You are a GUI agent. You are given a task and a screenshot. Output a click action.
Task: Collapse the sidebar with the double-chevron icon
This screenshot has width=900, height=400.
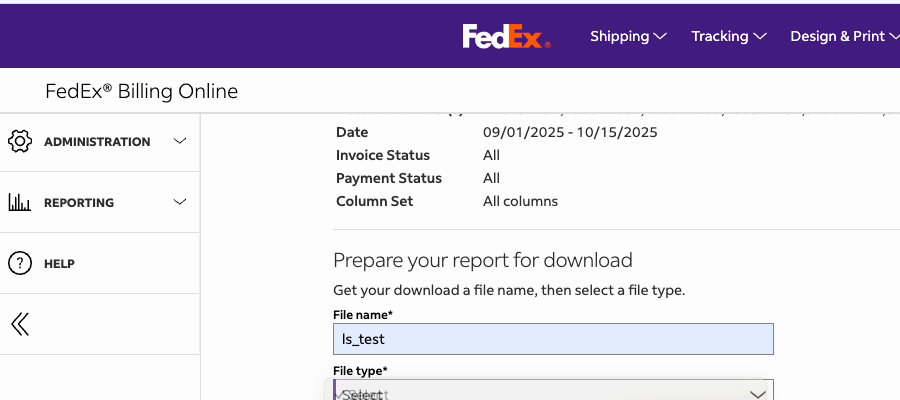[x=20, y=324]
